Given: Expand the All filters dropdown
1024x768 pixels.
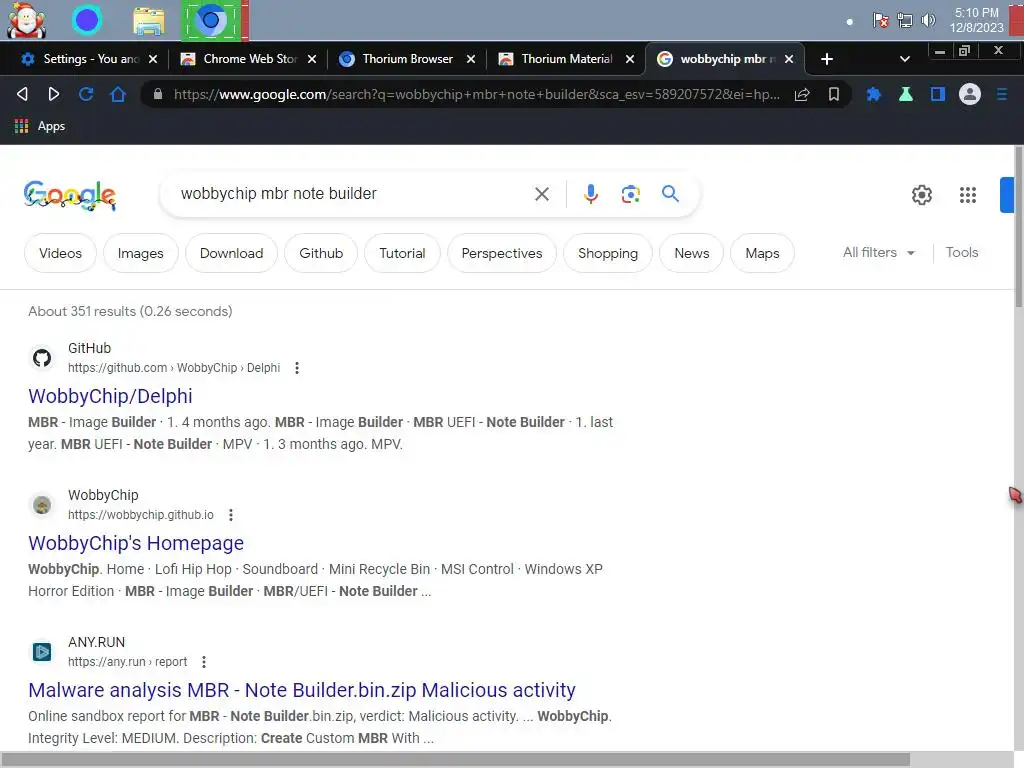Looking at the screenshot, I should point(879,252).
